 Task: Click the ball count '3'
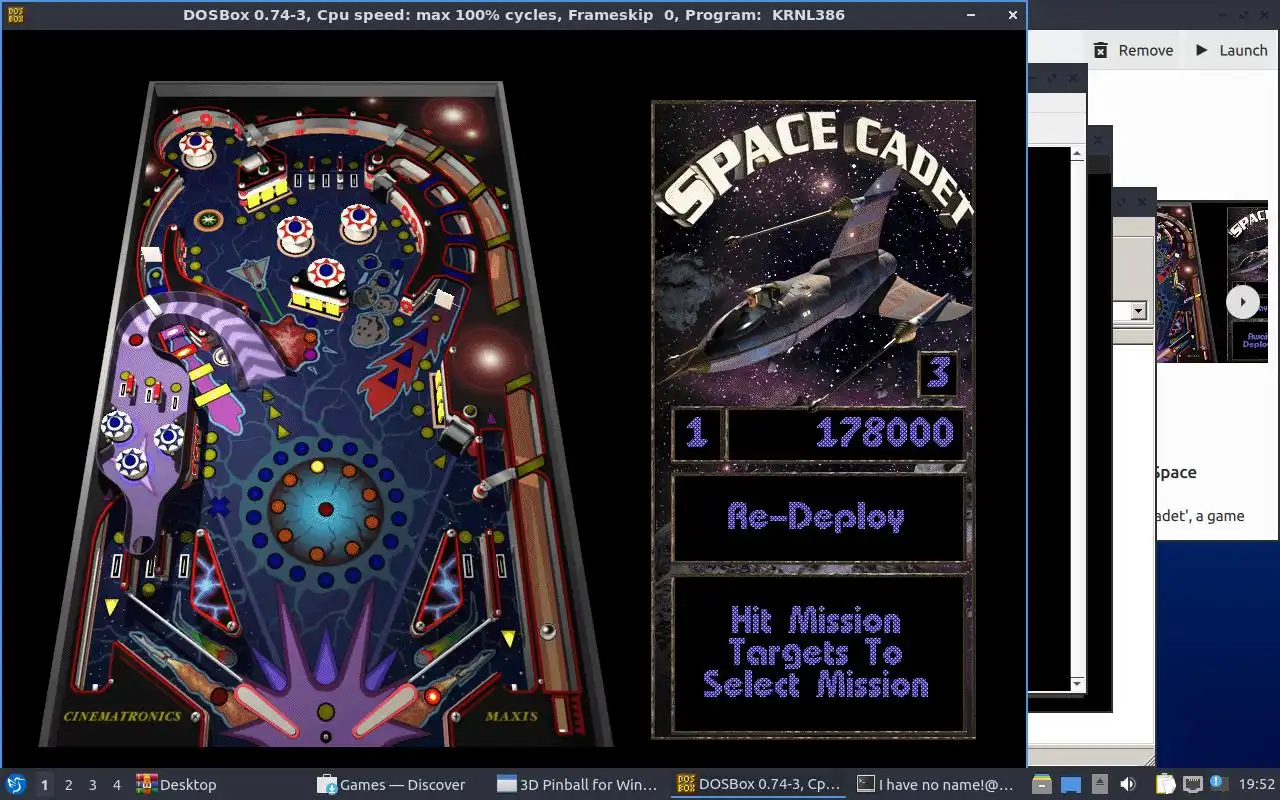coord(938,372)
